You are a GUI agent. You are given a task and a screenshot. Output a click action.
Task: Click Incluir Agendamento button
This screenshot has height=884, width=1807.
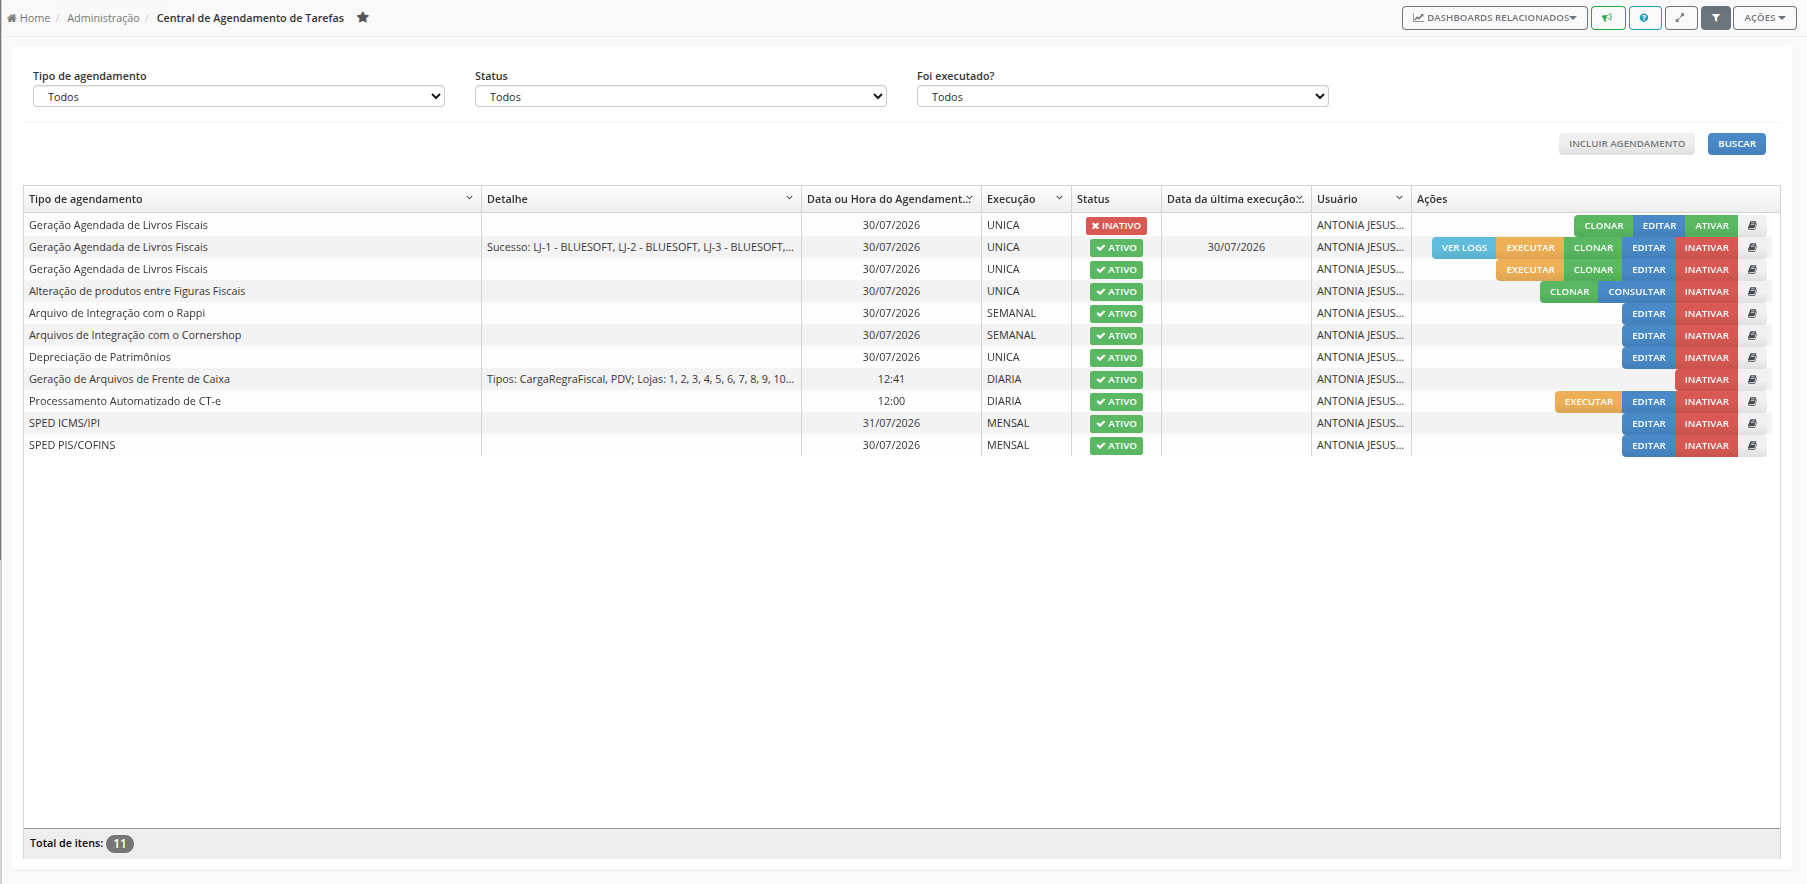pyautogui.click(x=1627, y=144)
